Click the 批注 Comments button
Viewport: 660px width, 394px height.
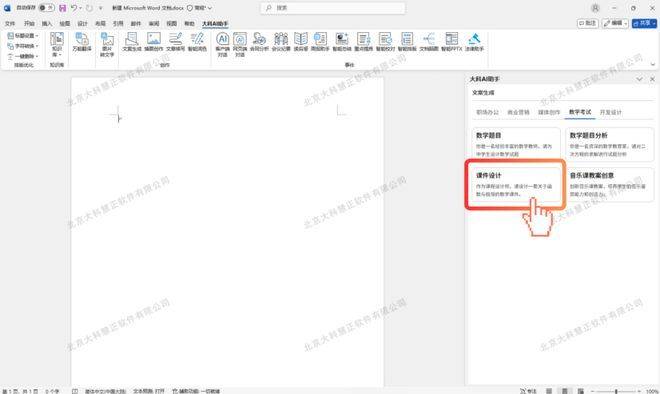tap(588, 23)
